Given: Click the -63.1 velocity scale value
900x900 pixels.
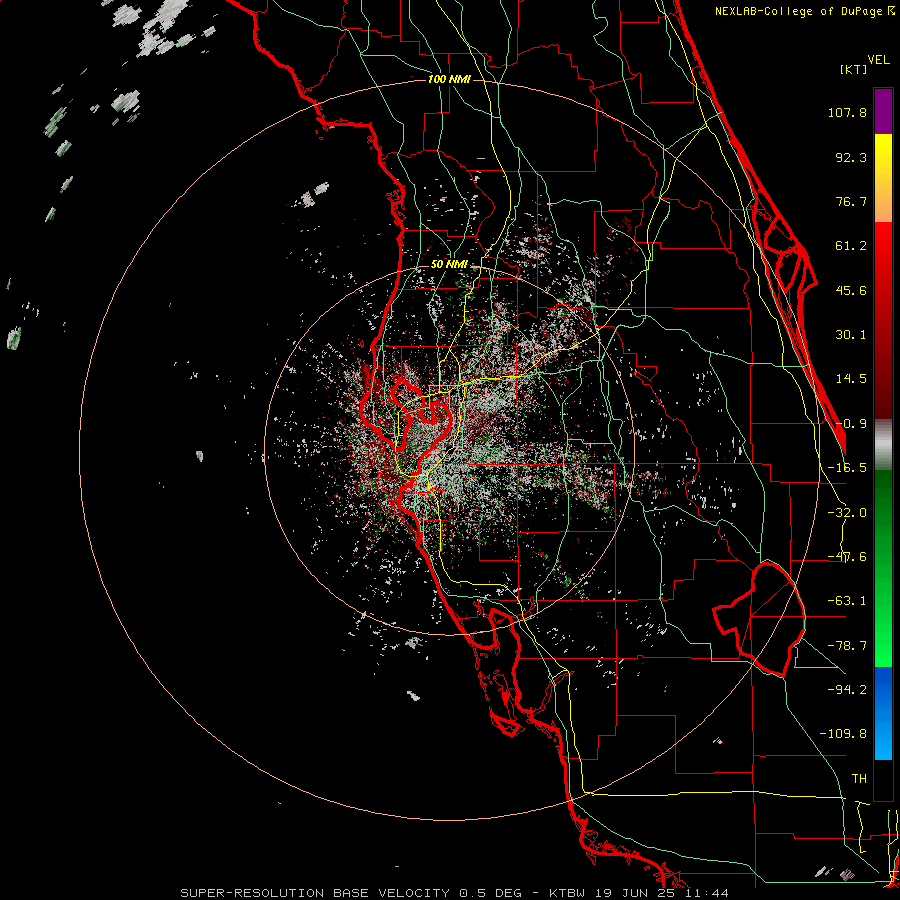Looking at the screenshot, I should 847,601.
